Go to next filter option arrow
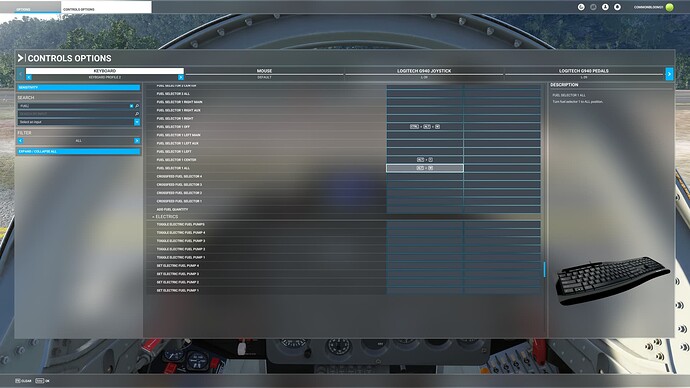The width and height of the screenshot is (690, 388). point(137,141)
